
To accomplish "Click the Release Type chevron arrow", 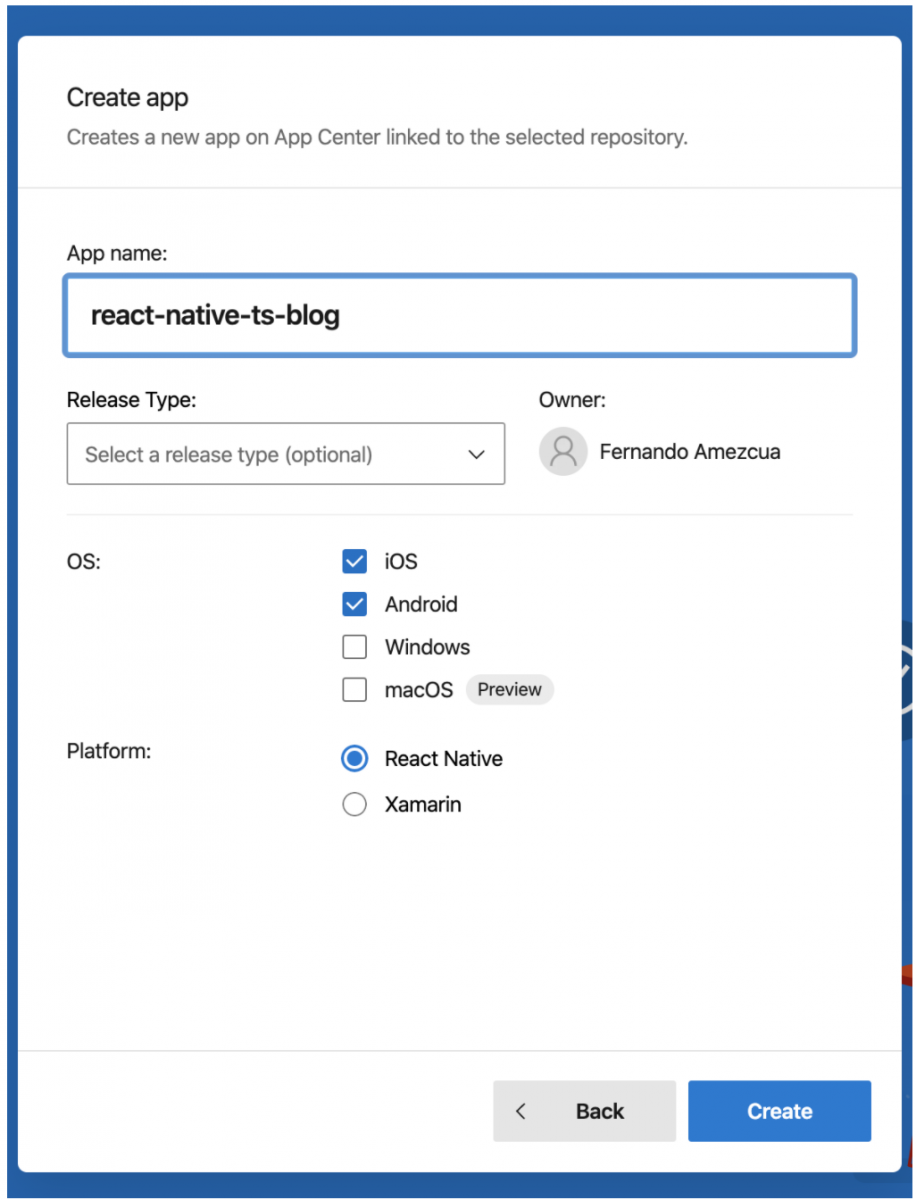I will [476, 455].
